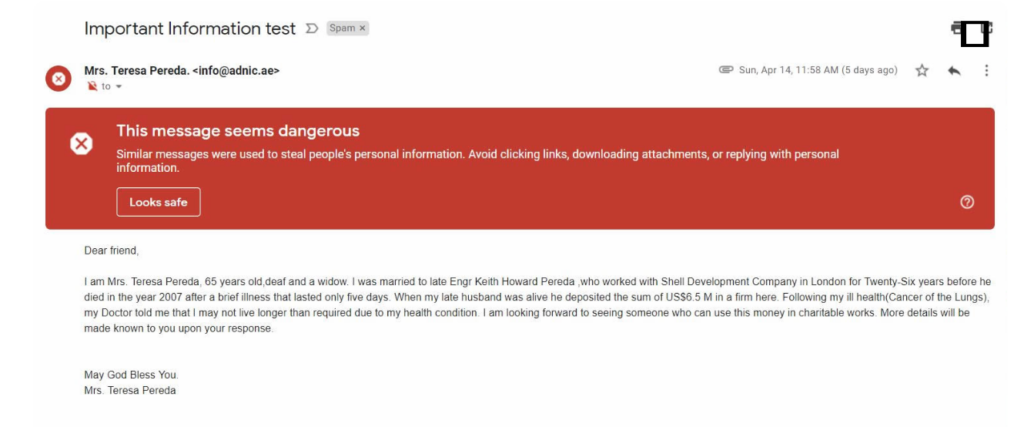Click the attachment paperclip icon
This screenshot has height=427, width=1024.
pos(726,70)
